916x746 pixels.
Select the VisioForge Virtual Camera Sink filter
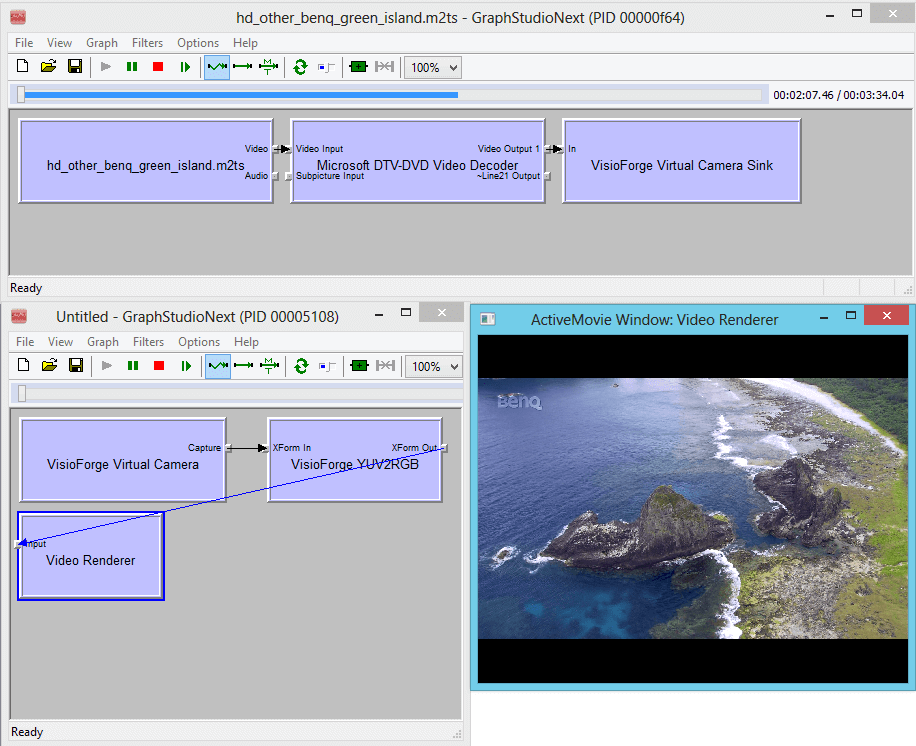point(682,161)
